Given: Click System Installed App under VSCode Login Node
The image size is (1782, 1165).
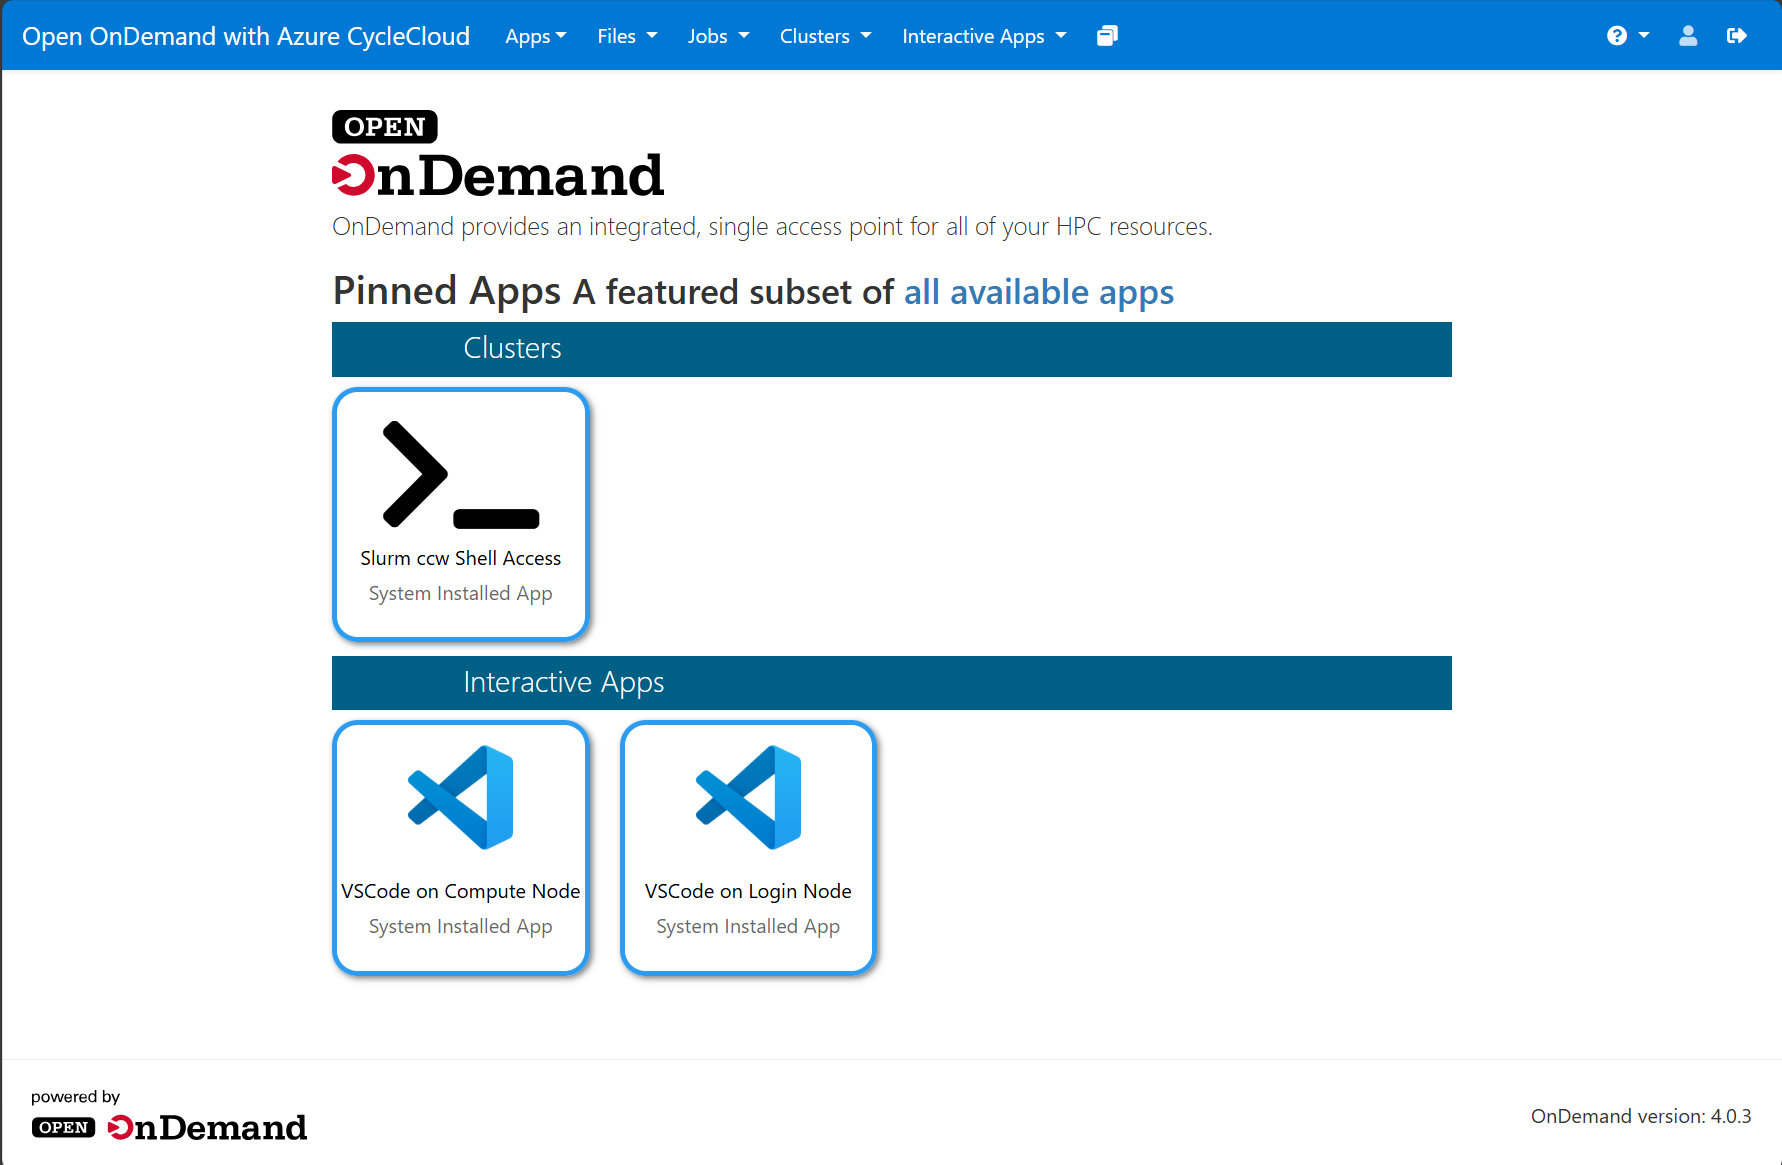Looking at the screenshot, I should point(748,926).
